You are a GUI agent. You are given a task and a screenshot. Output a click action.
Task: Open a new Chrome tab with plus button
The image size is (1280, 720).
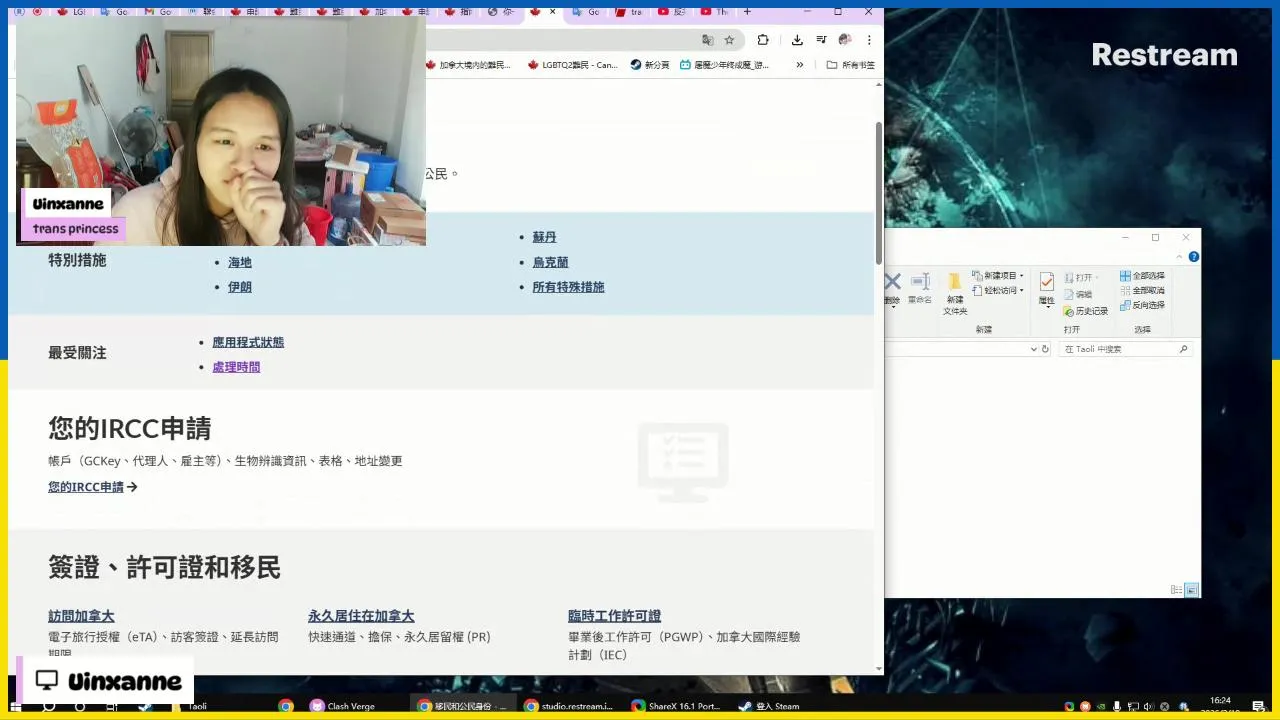click(747, 12)
